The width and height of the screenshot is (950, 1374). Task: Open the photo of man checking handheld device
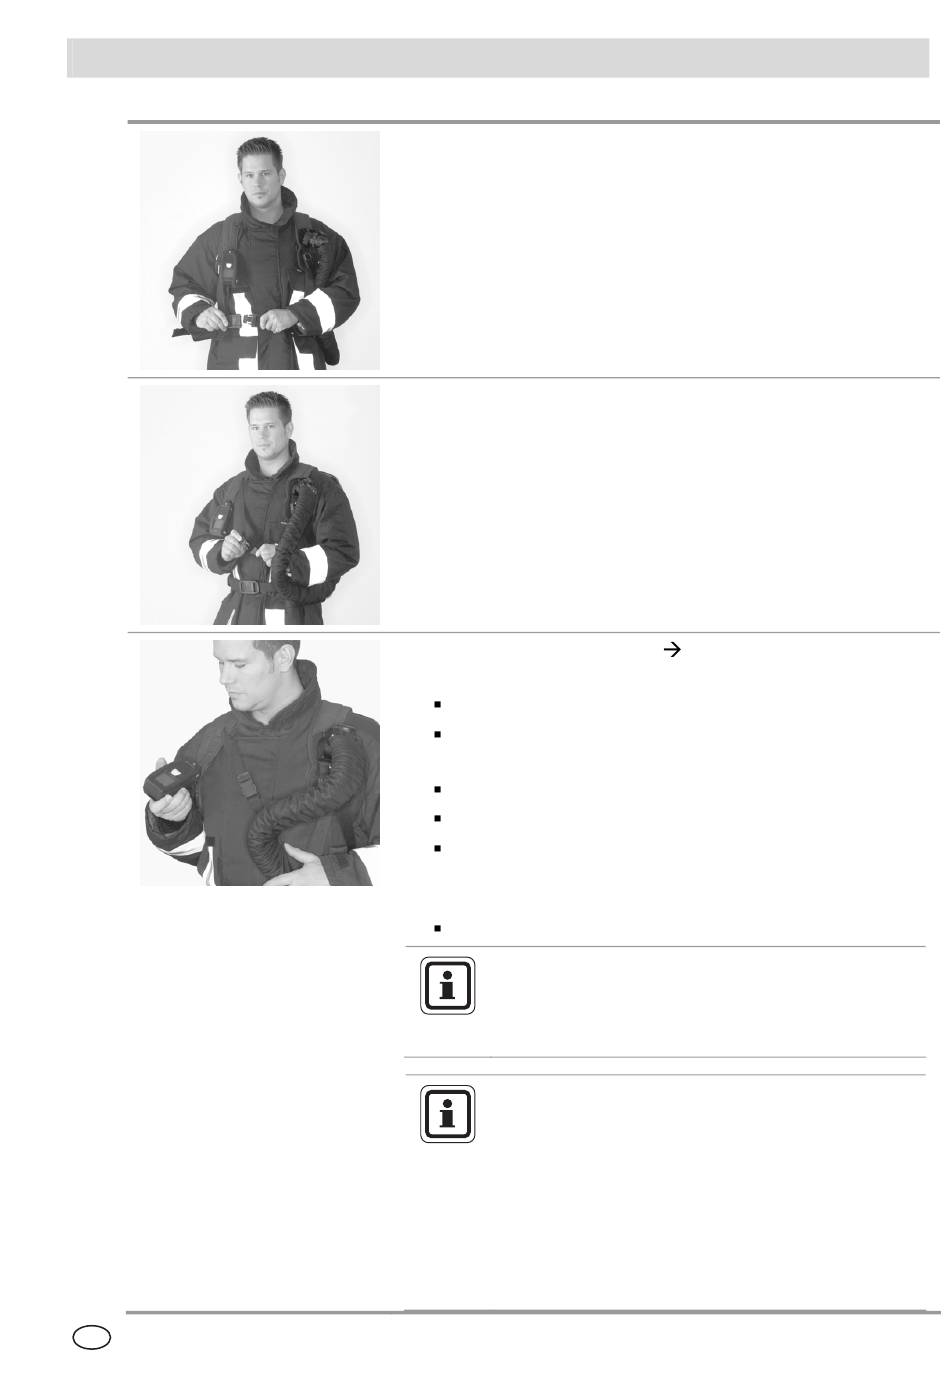tap(259, 763)
